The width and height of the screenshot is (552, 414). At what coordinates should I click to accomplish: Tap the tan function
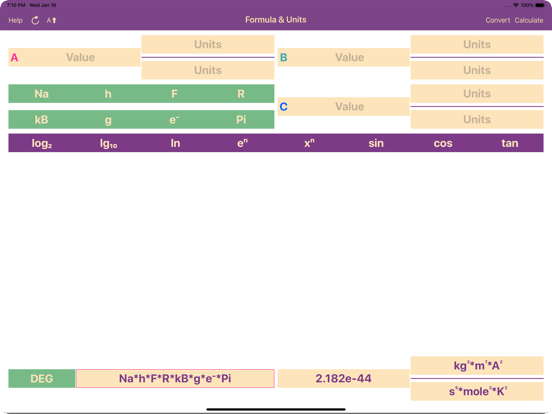pos(510,143)
